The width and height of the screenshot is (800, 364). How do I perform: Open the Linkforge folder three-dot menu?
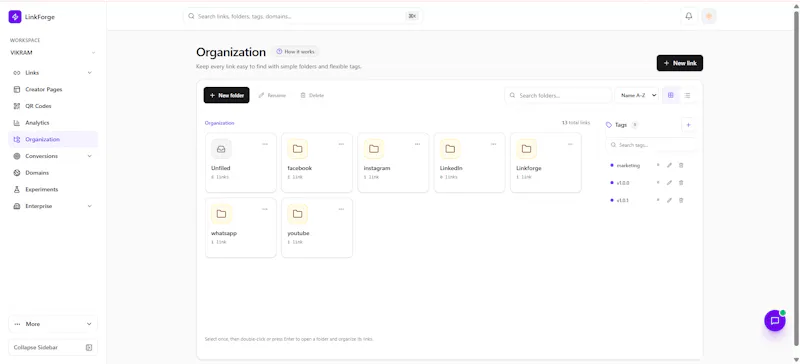(570, 144)
